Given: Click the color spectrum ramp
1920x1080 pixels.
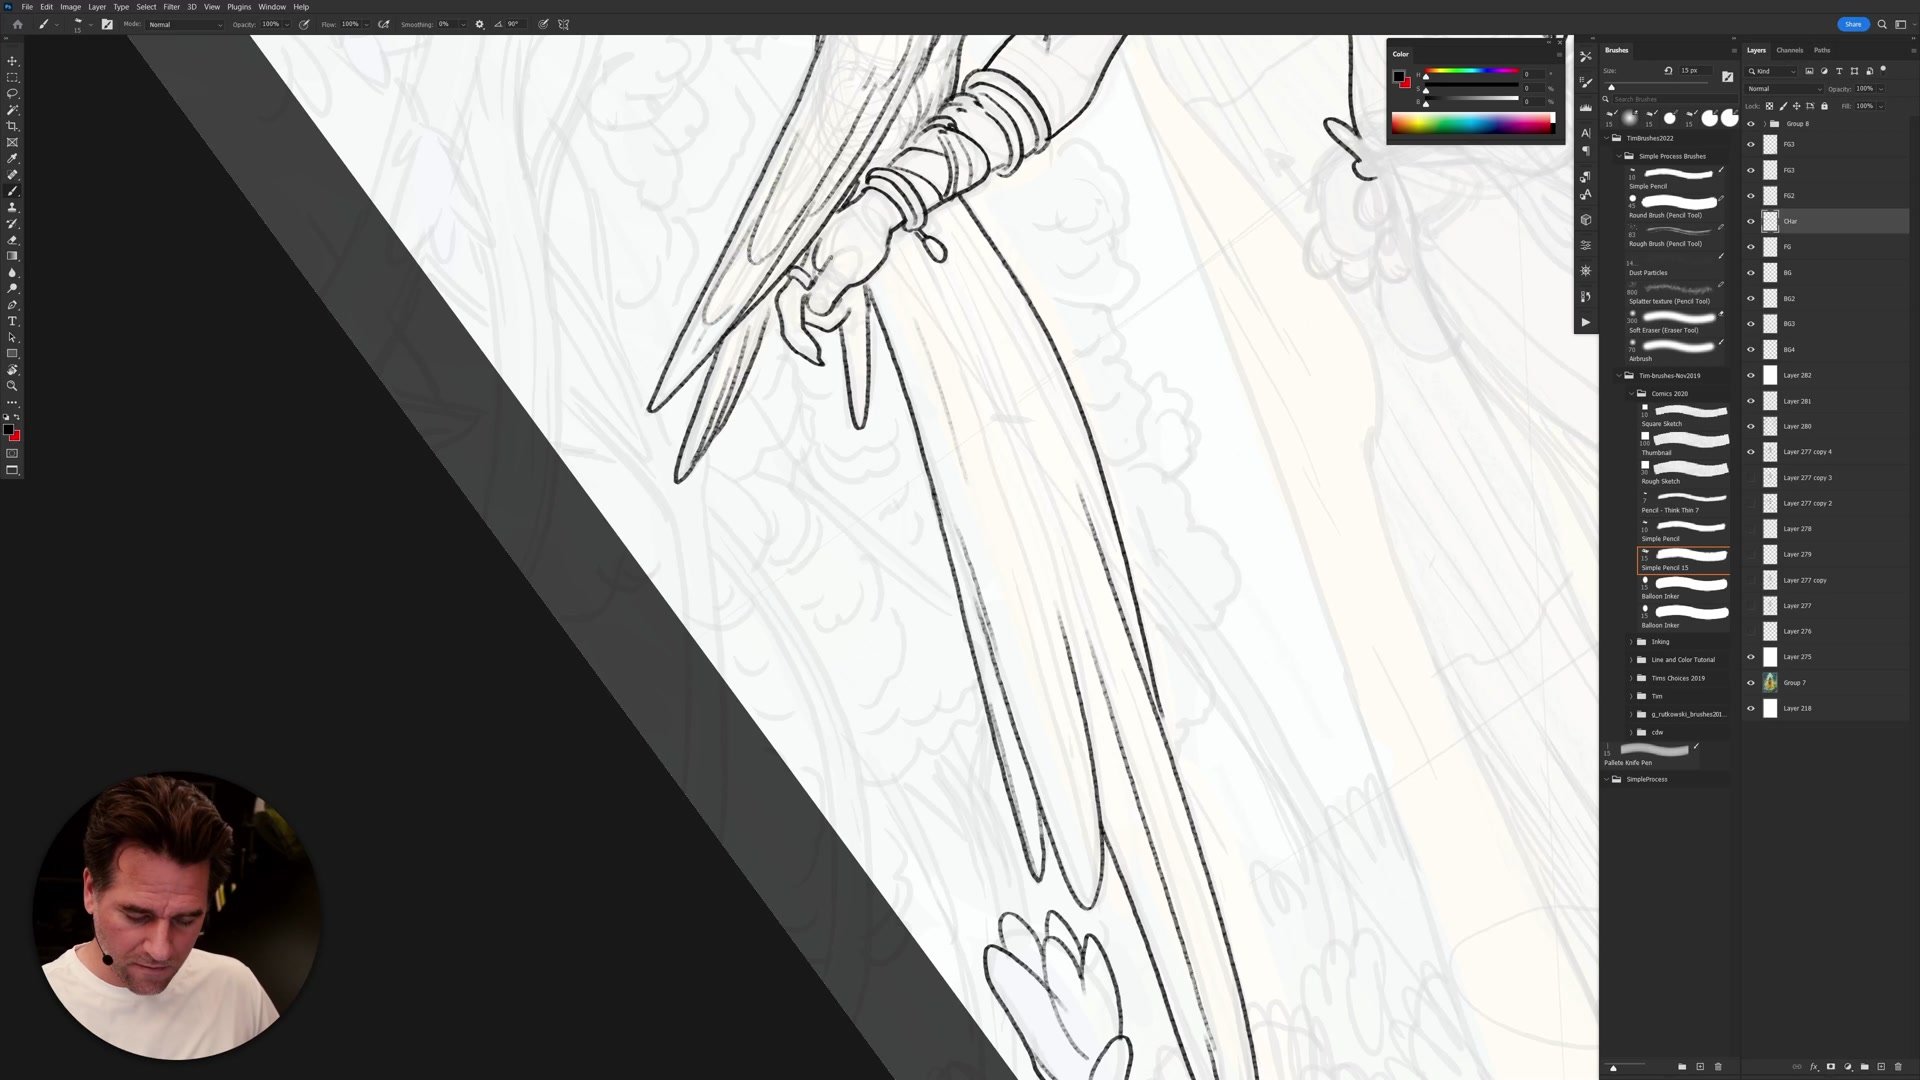Looking at the screenshot, I should coord(1472,123).
